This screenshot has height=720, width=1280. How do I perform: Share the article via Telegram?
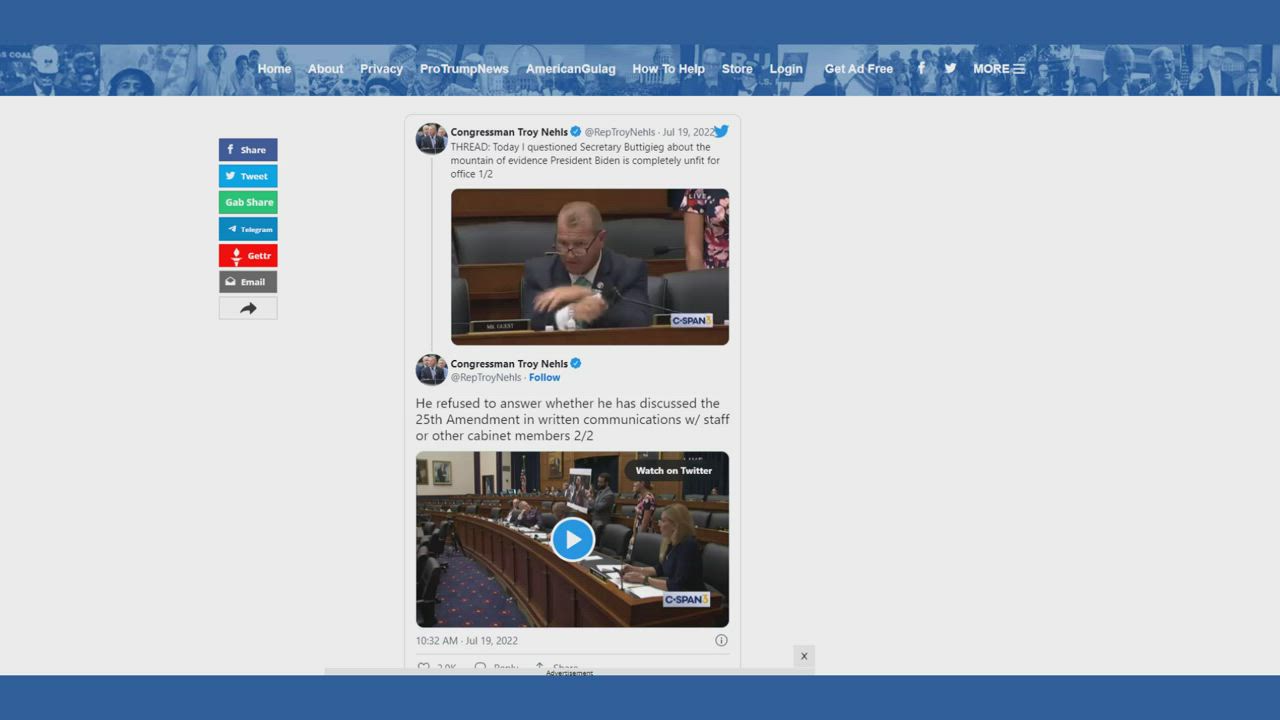(248, 229)
